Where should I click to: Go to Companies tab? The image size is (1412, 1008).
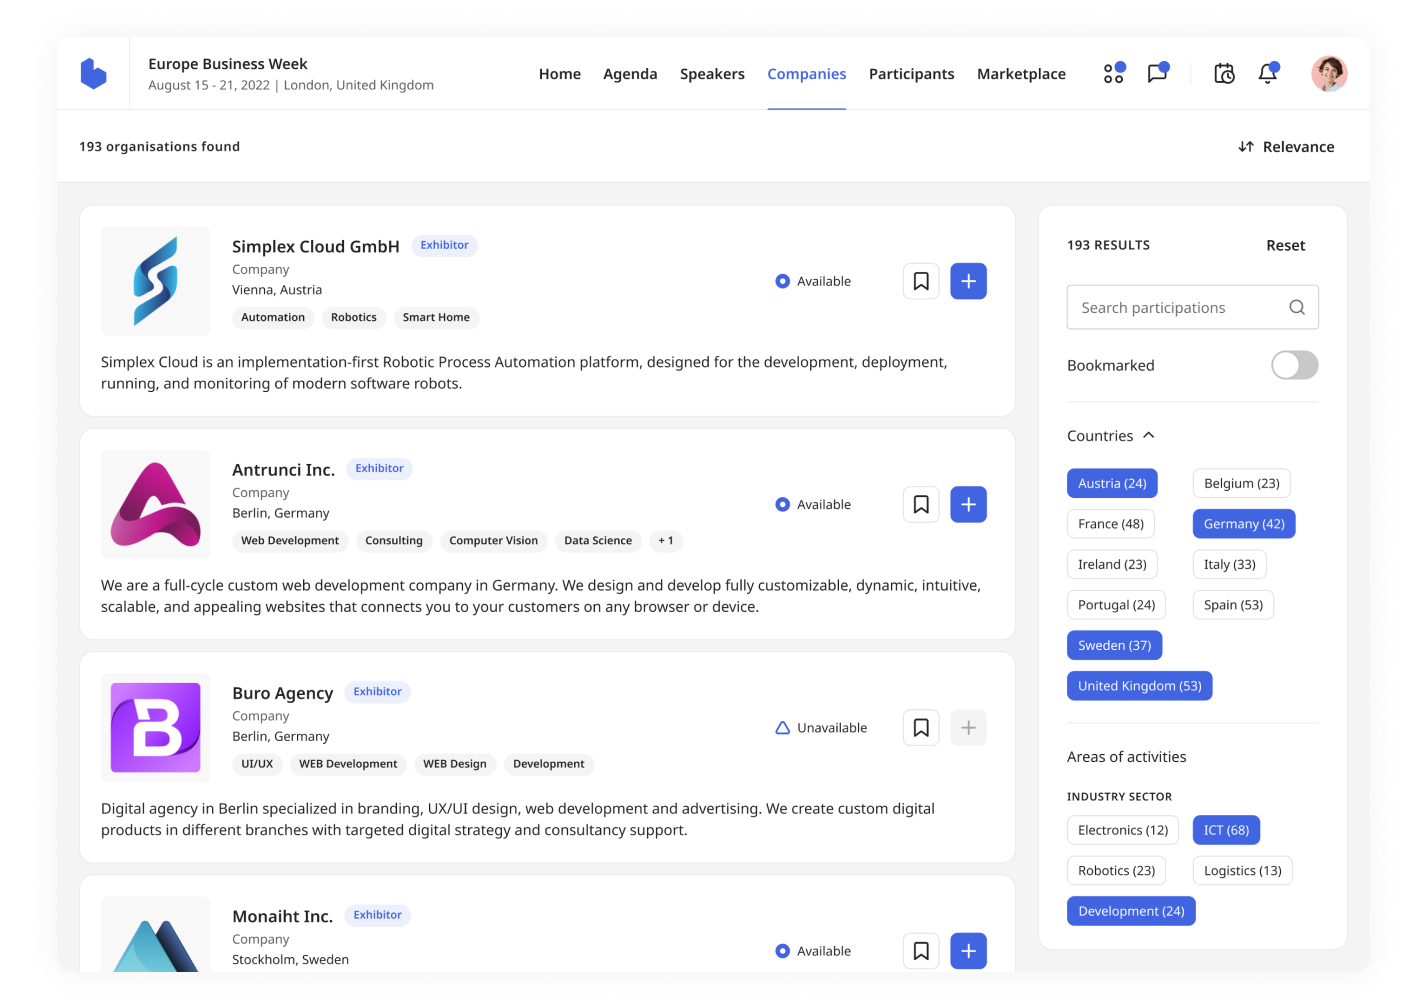click(806, 74)
